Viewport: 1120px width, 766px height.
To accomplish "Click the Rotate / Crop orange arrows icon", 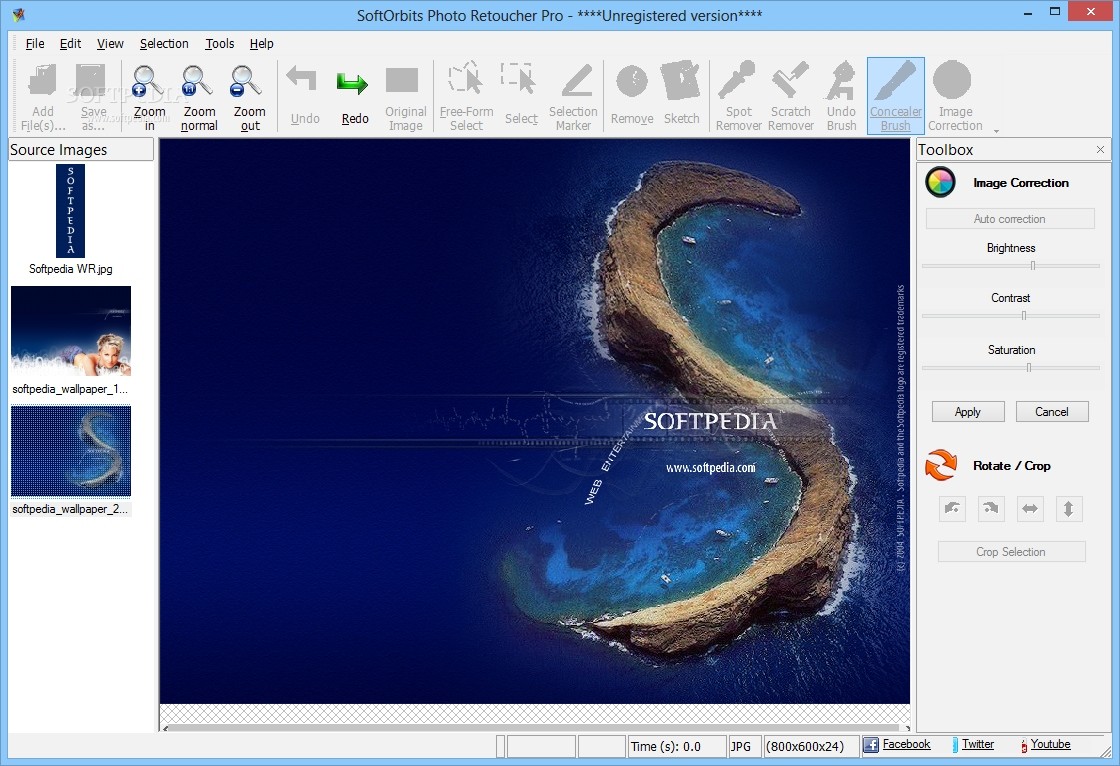I will pyautogui.click(x=941, y=465).
